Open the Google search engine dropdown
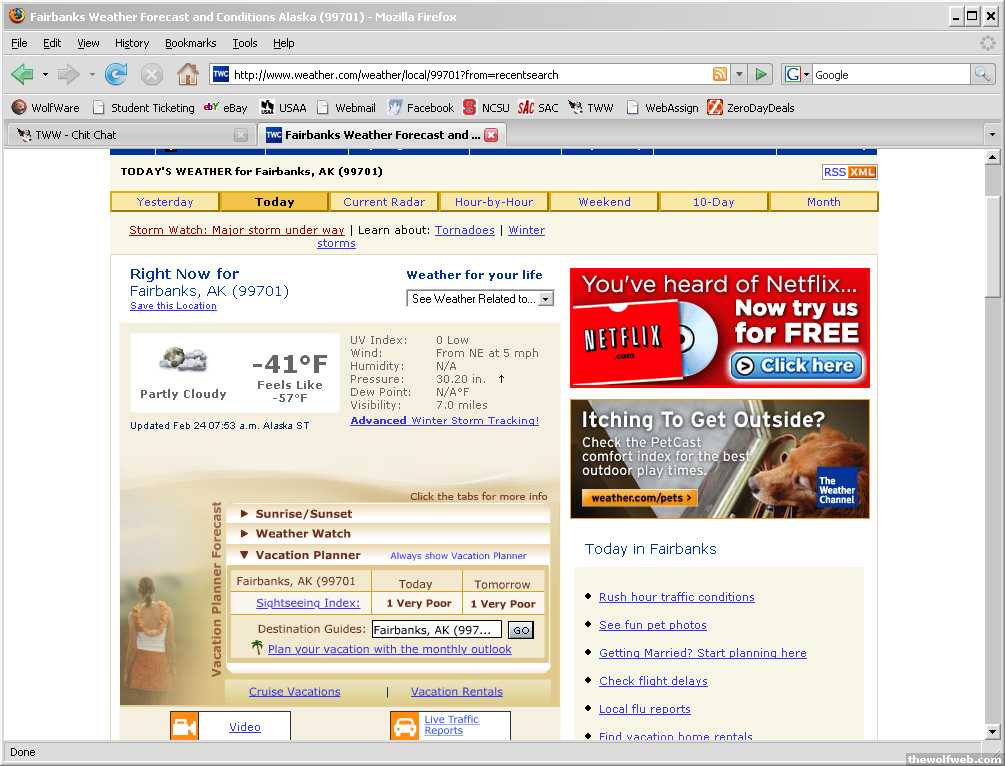The height and width of the screenshot is (766, 1005). coord(797,75)
